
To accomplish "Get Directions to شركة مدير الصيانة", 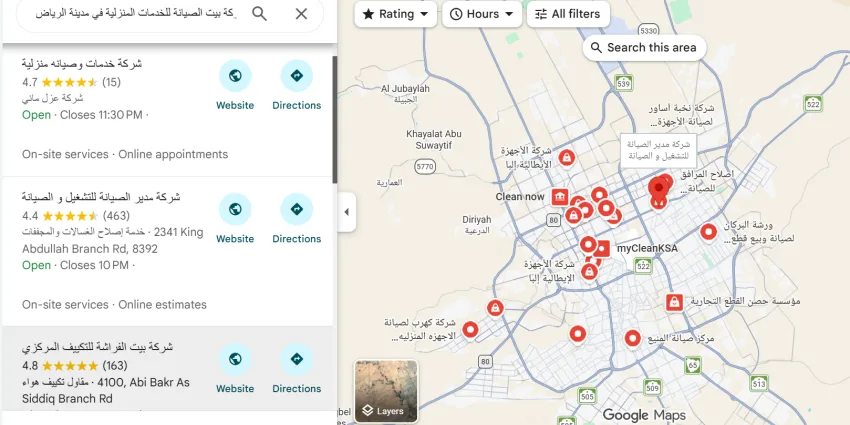I will coord(296,219).
